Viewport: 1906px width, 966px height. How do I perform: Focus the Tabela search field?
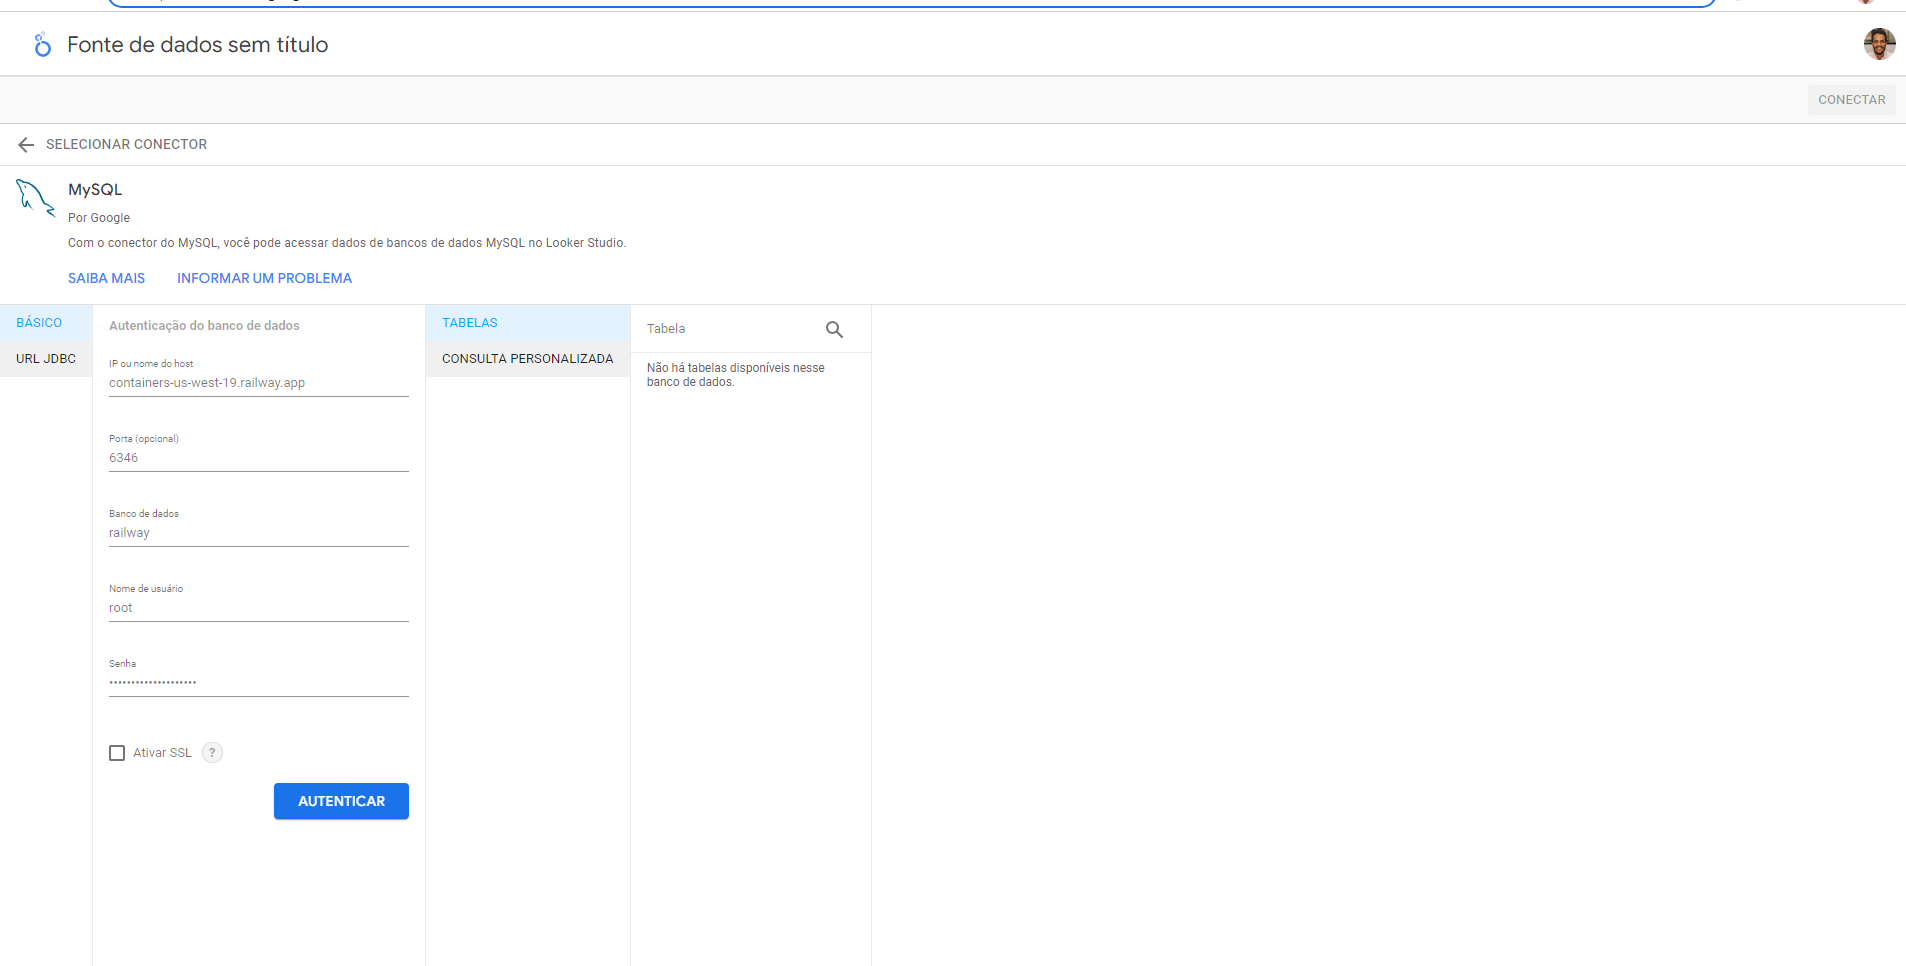(730, 329)
